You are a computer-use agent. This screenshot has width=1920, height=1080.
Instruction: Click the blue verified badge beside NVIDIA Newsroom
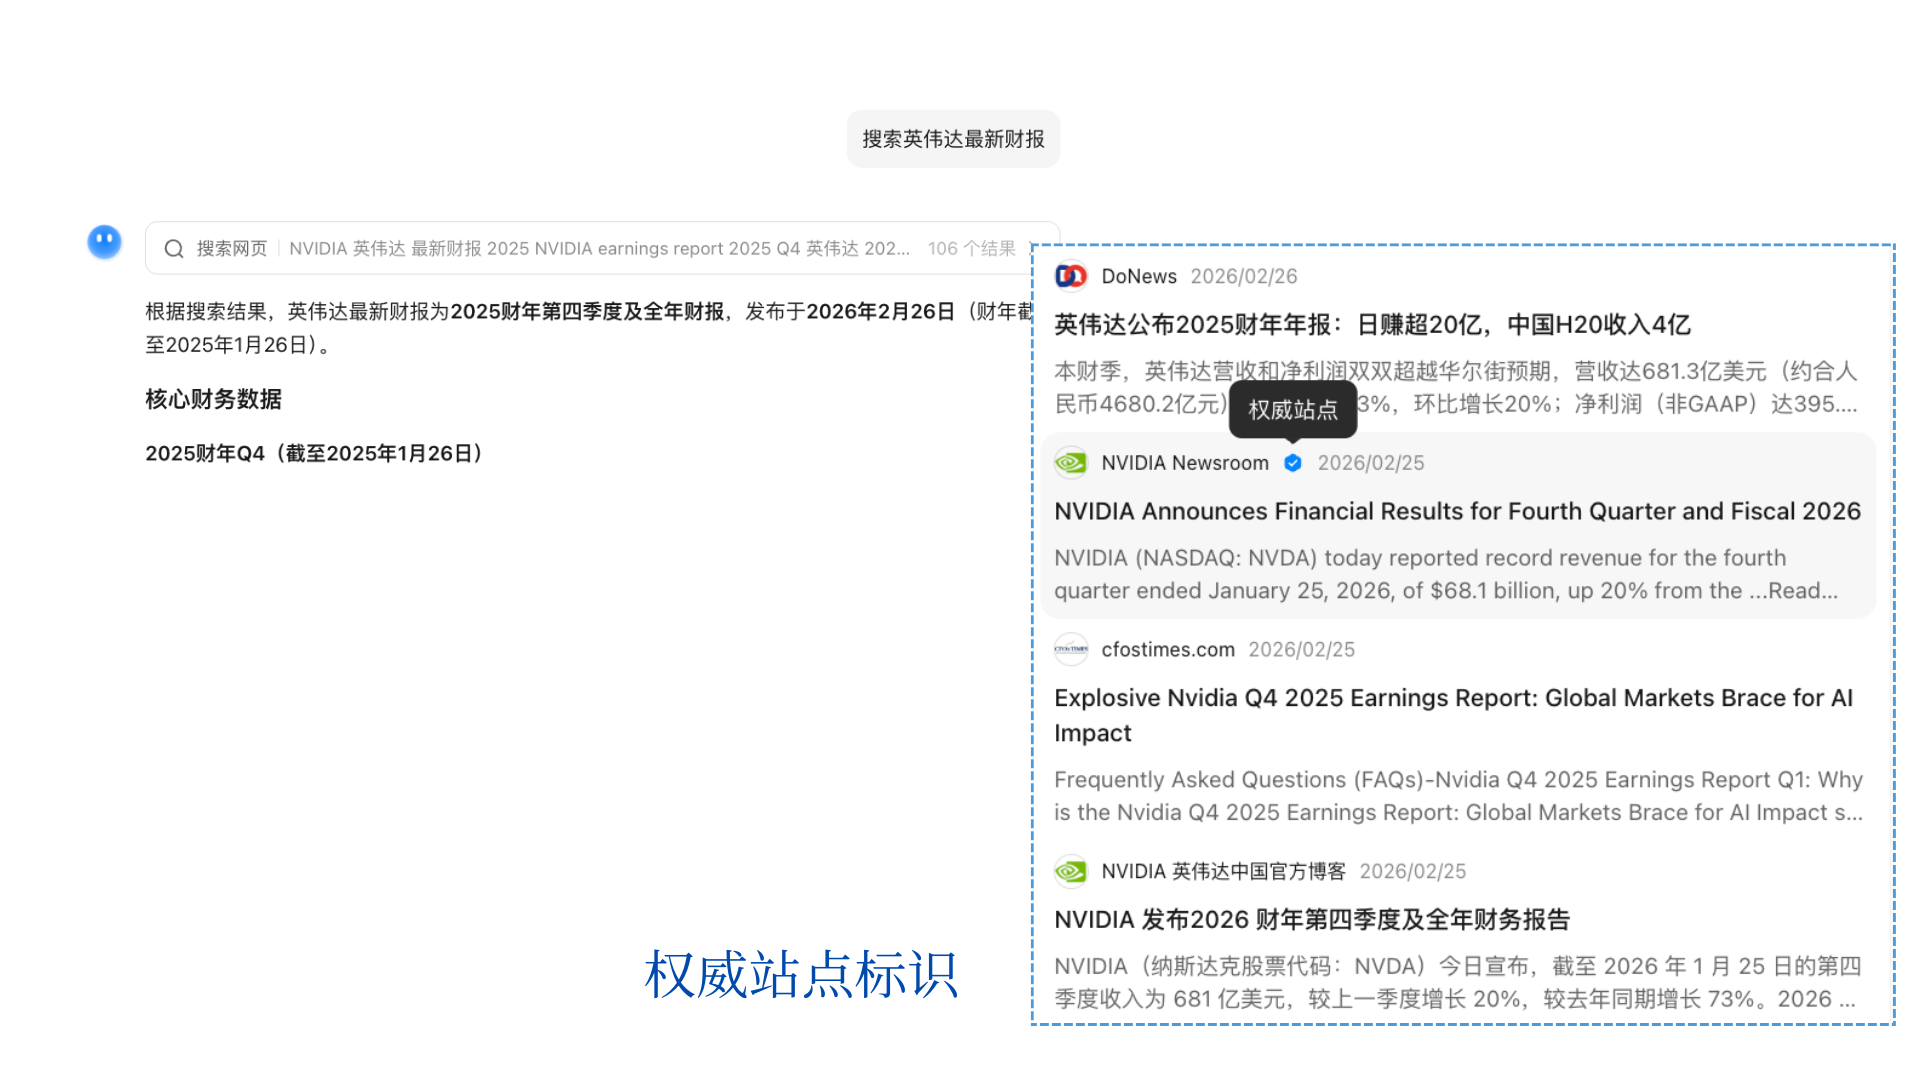point(1293,463)
